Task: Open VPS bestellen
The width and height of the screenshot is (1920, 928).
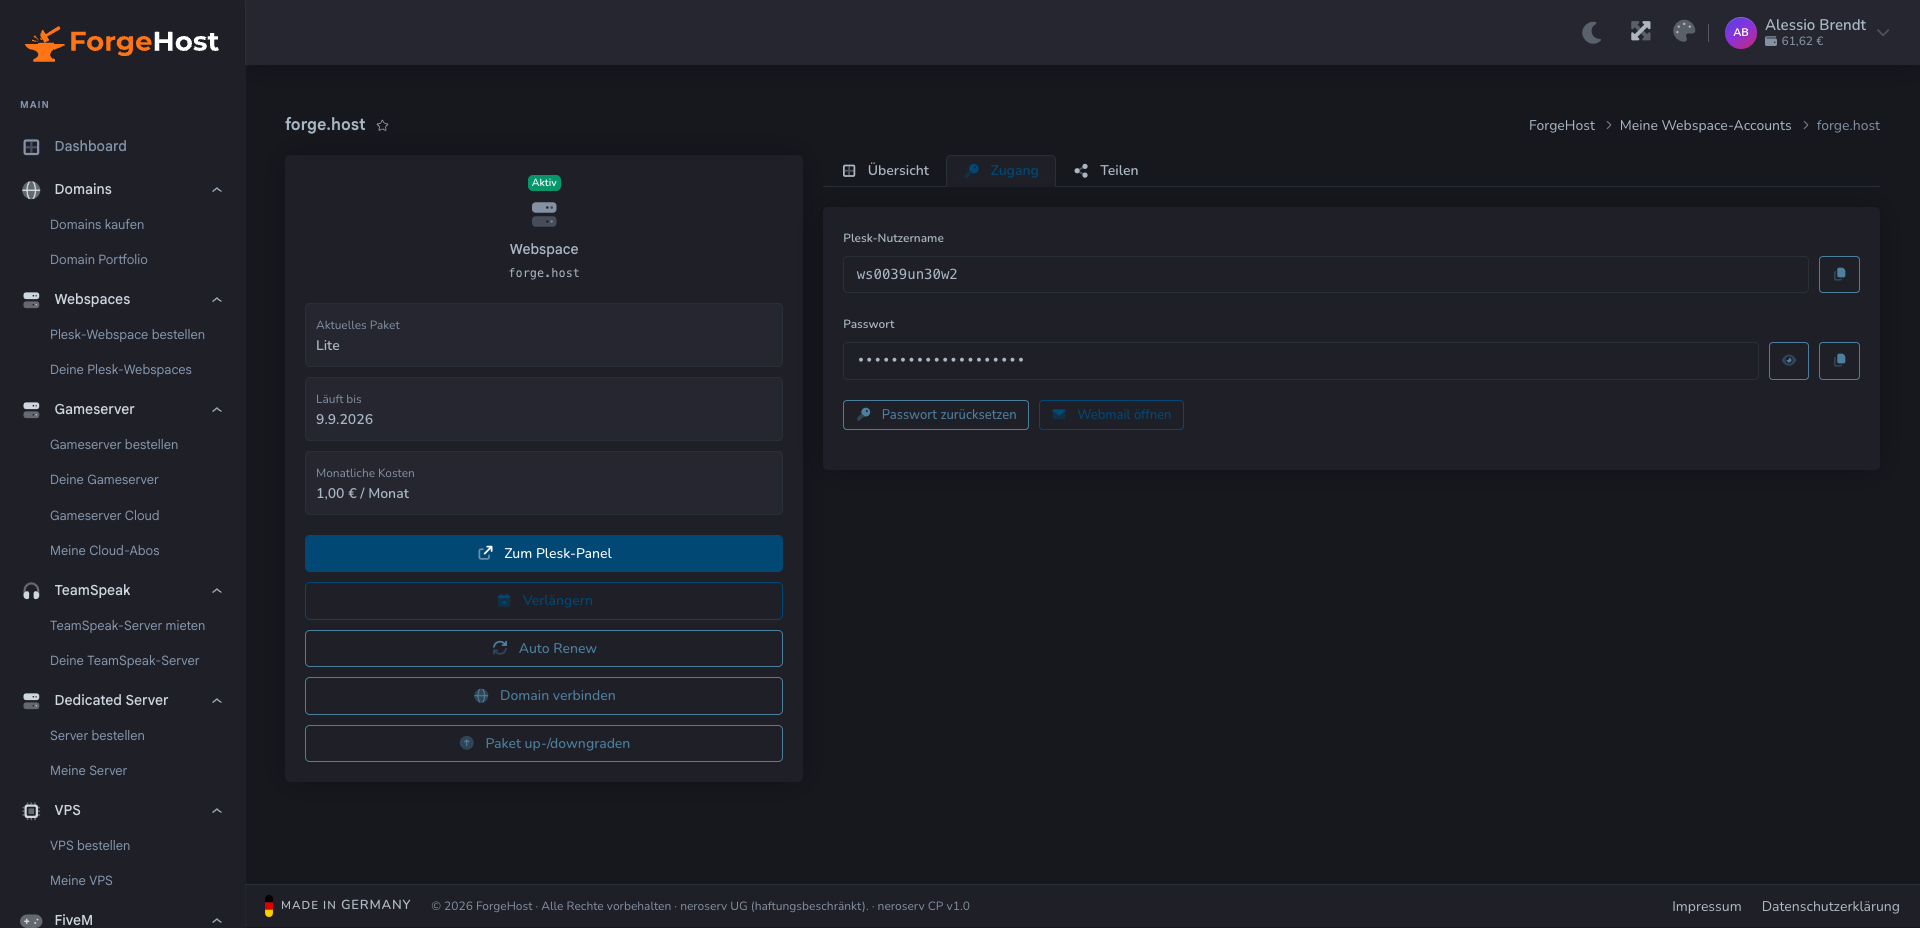Action: pos(90,846)
